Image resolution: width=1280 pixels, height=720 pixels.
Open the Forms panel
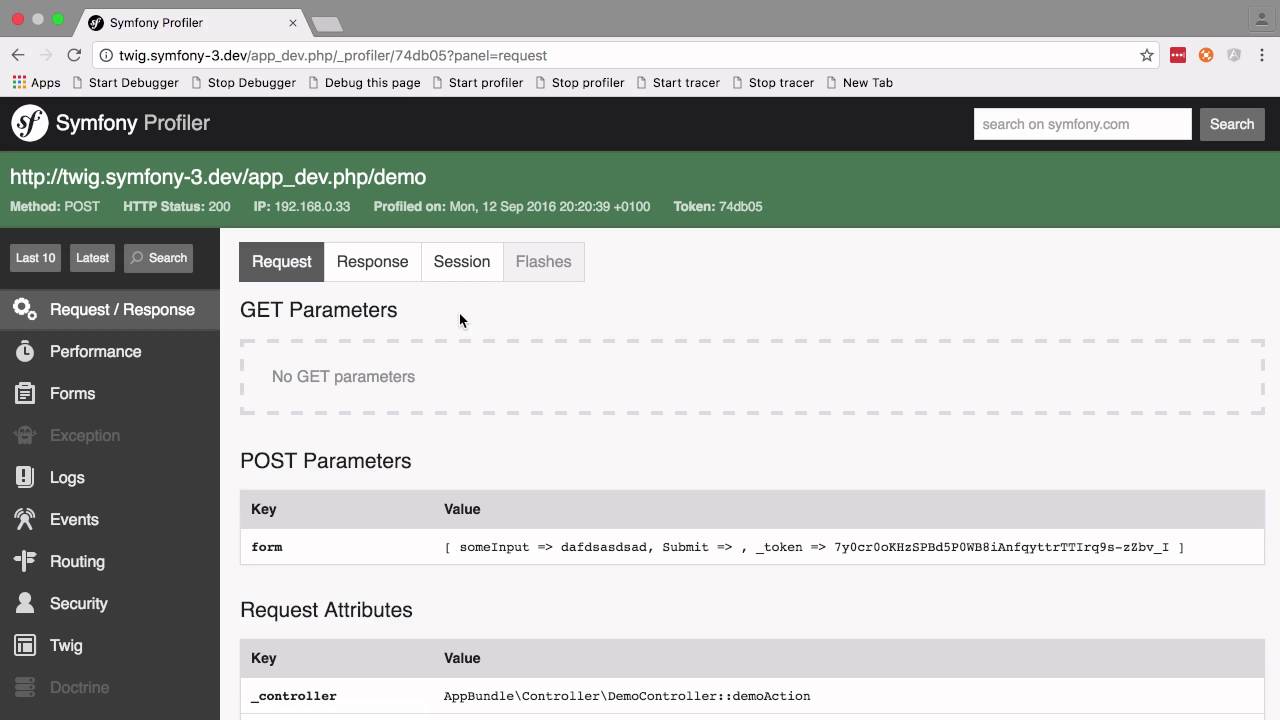(x=110, y=393)
